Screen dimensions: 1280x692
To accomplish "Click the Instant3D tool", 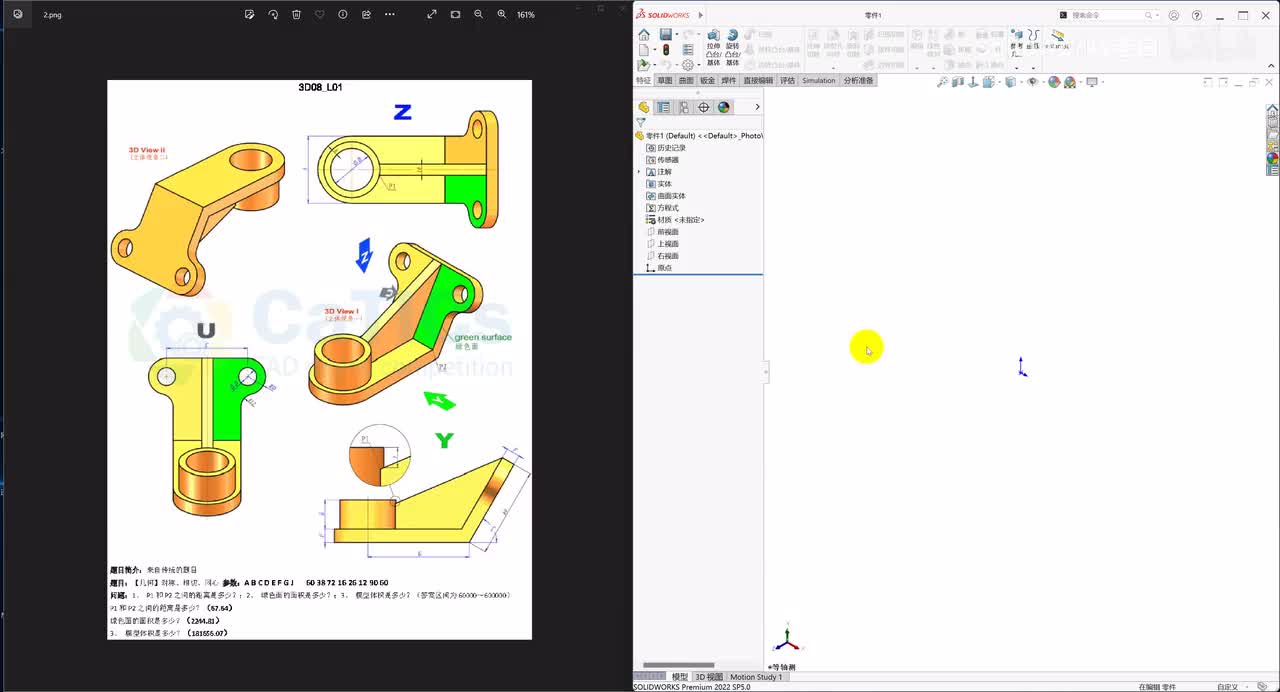I will click(x=1058, y=39).
